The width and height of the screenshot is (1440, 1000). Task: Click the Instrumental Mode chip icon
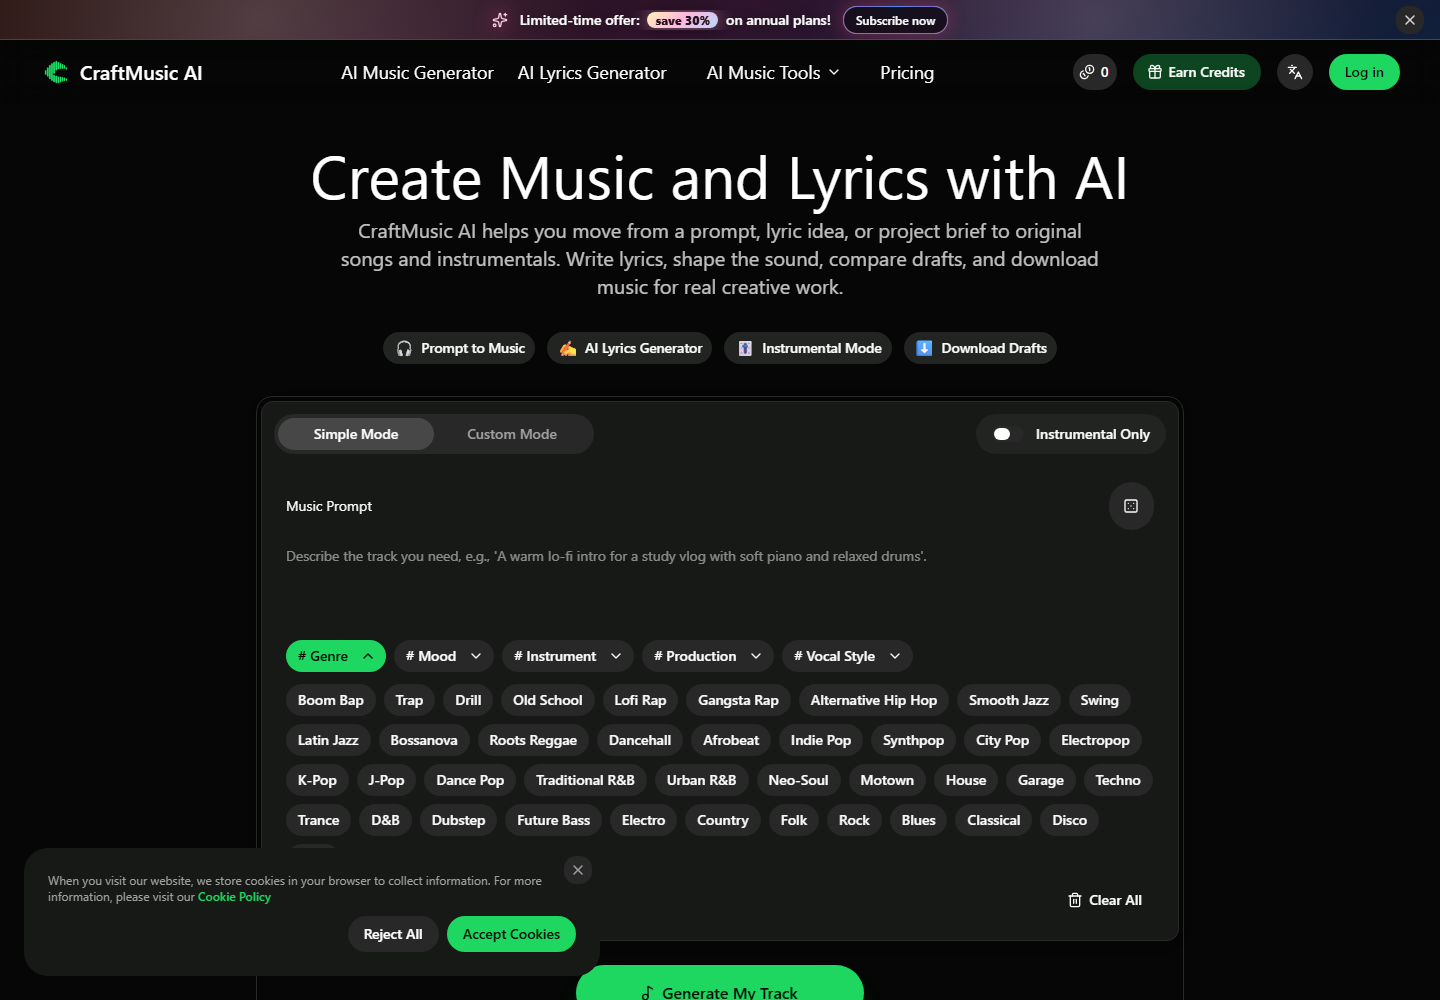[x=745, y=348]
